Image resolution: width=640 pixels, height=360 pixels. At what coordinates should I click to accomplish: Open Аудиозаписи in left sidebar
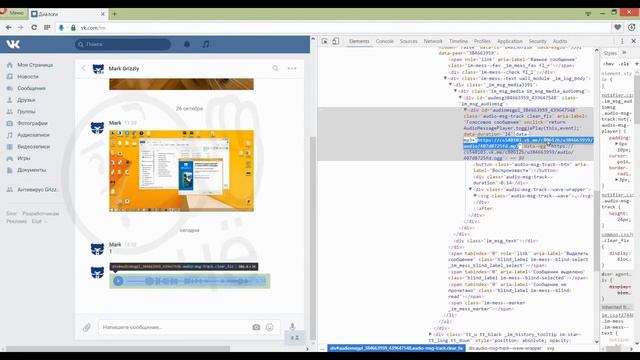33,135
